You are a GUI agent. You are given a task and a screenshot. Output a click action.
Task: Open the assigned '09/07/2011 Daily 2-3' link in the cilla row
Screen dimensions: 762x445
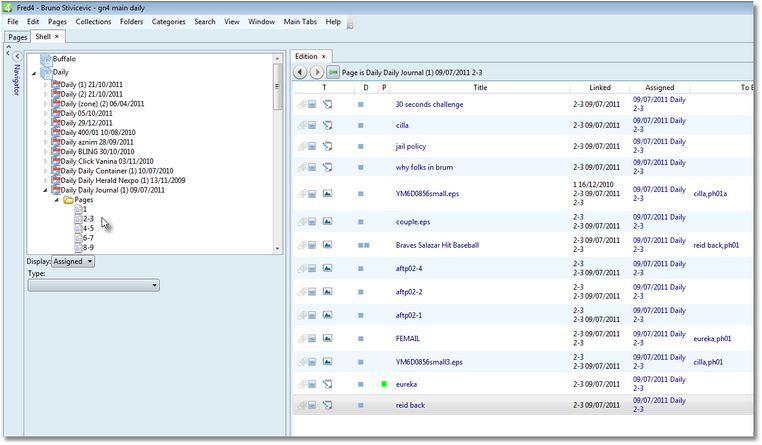659,125
